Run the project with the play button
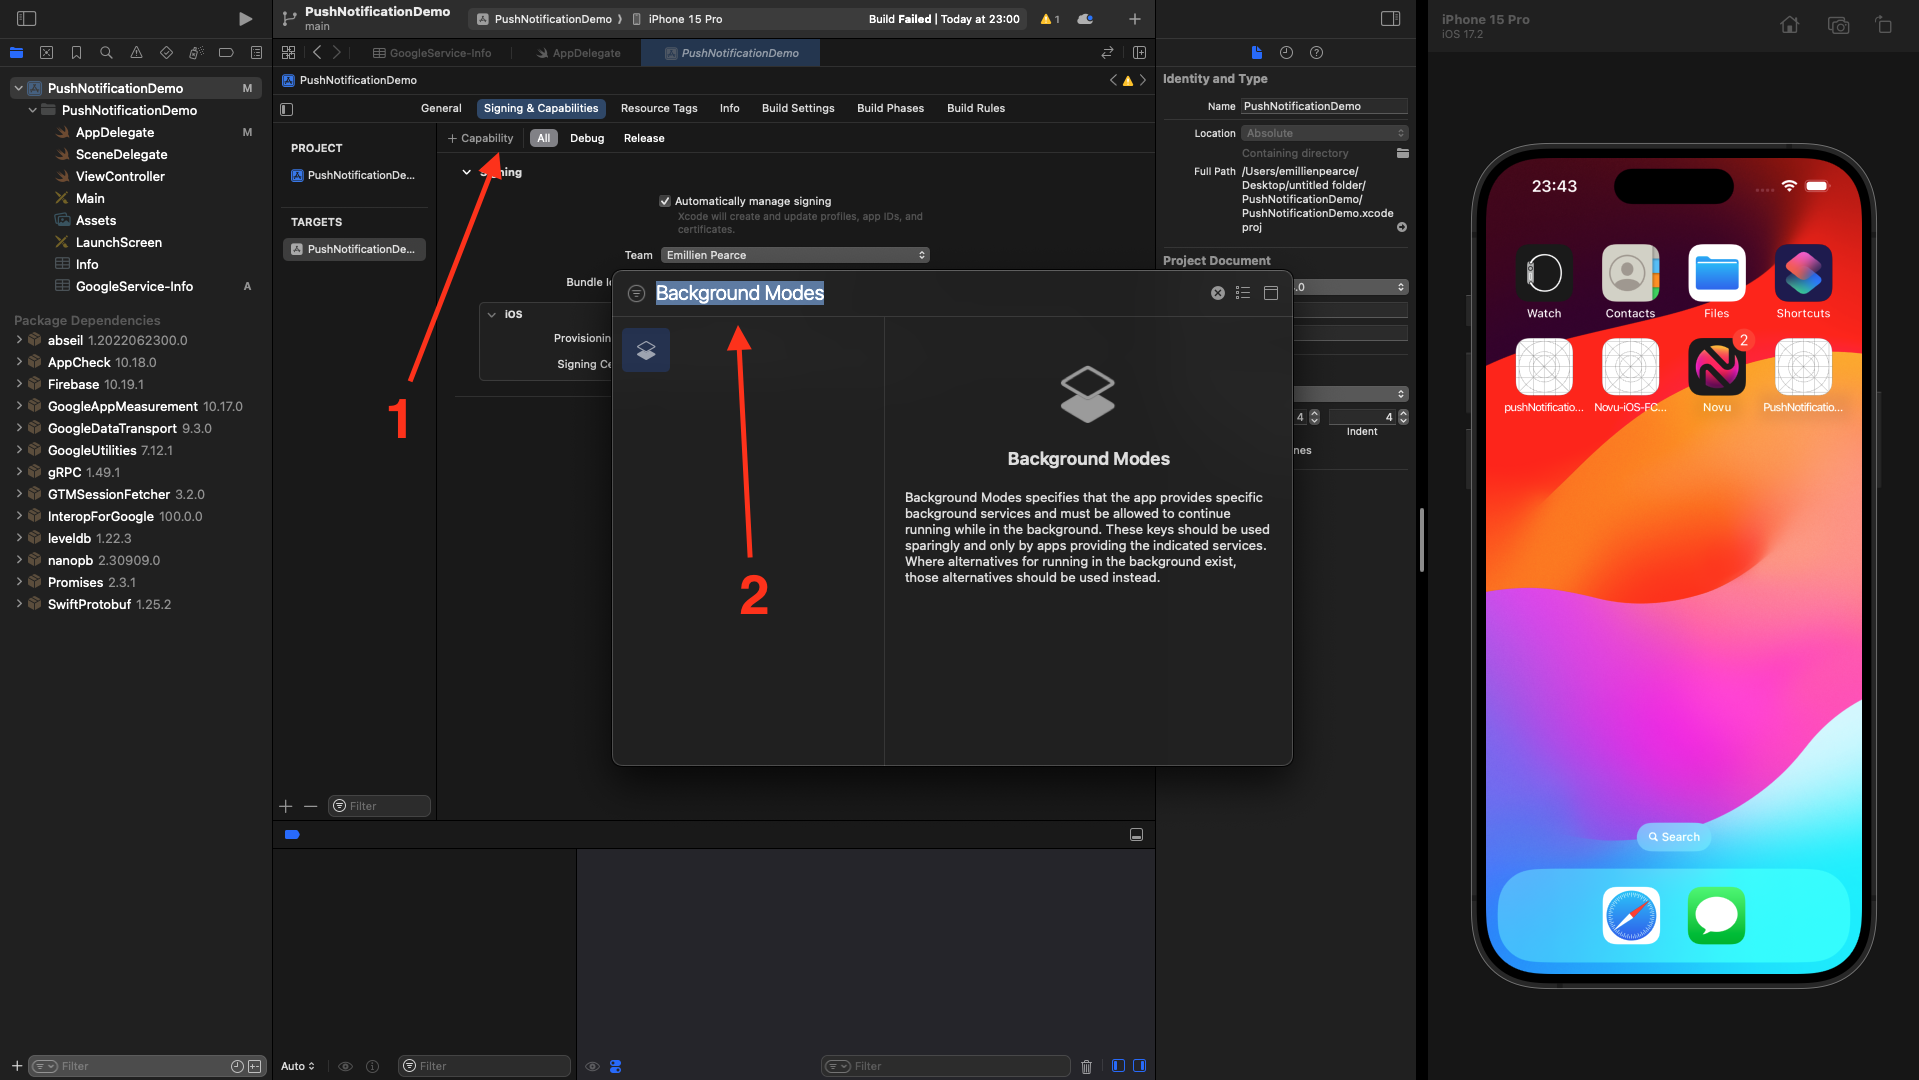This screenshot has width=1919, height=1080. (x=245, y=18)
